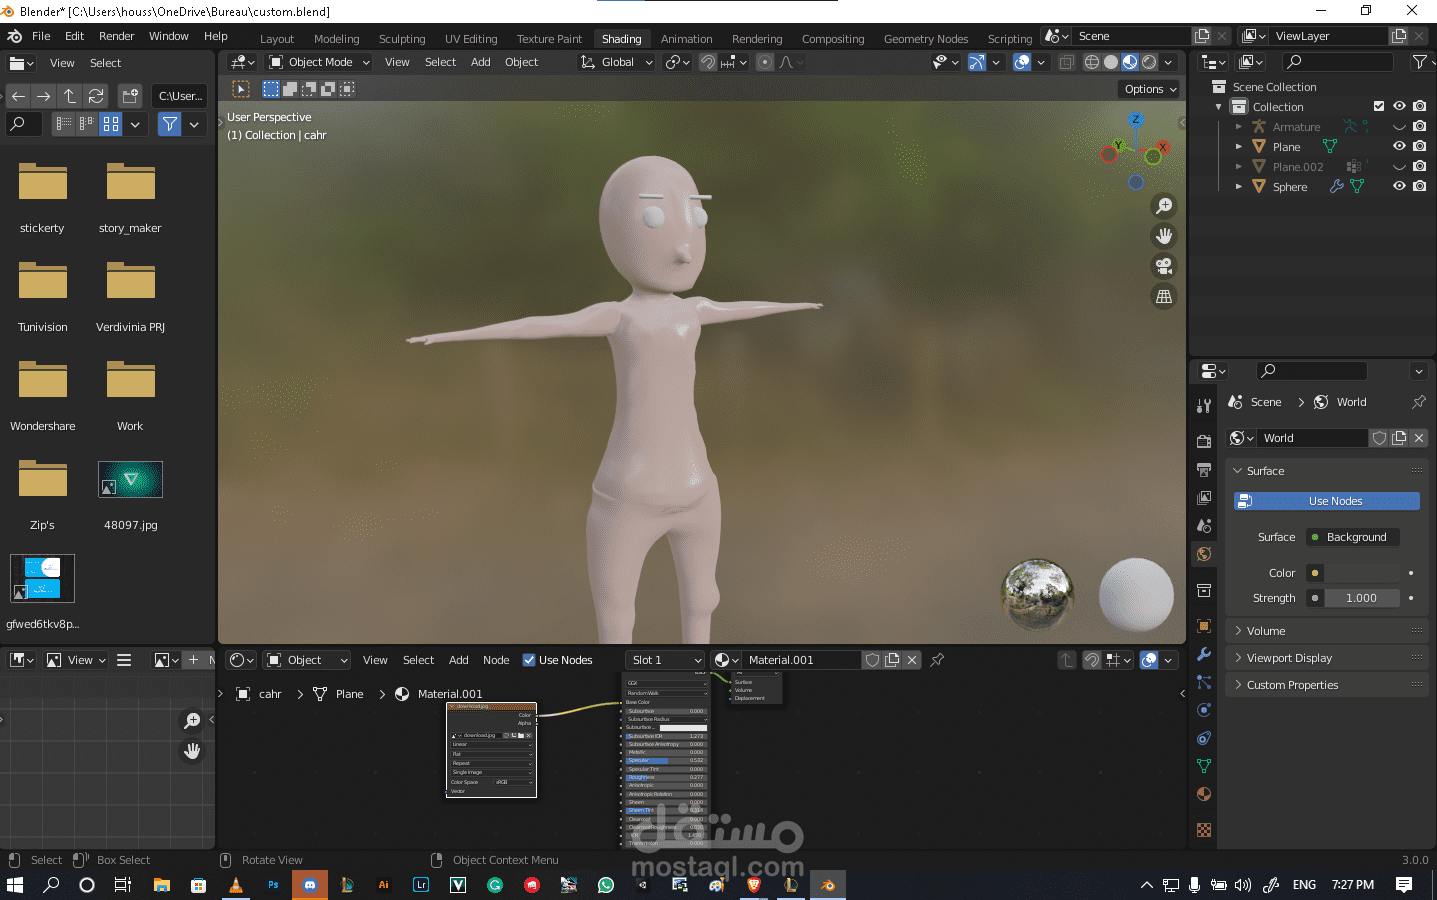Viewport: 1437px width, 900px height.
Task: Open the Surface Background shader dropdown
Action: tap(1353, 537)
